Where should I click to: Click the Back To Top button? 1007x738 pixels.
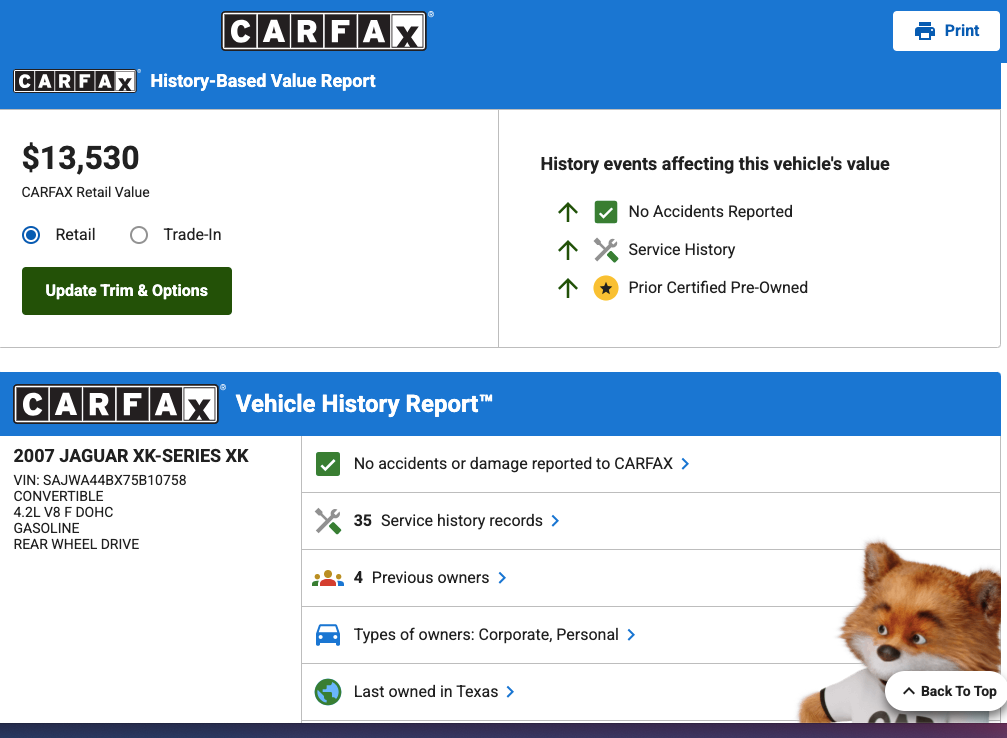tap(948, 691)
